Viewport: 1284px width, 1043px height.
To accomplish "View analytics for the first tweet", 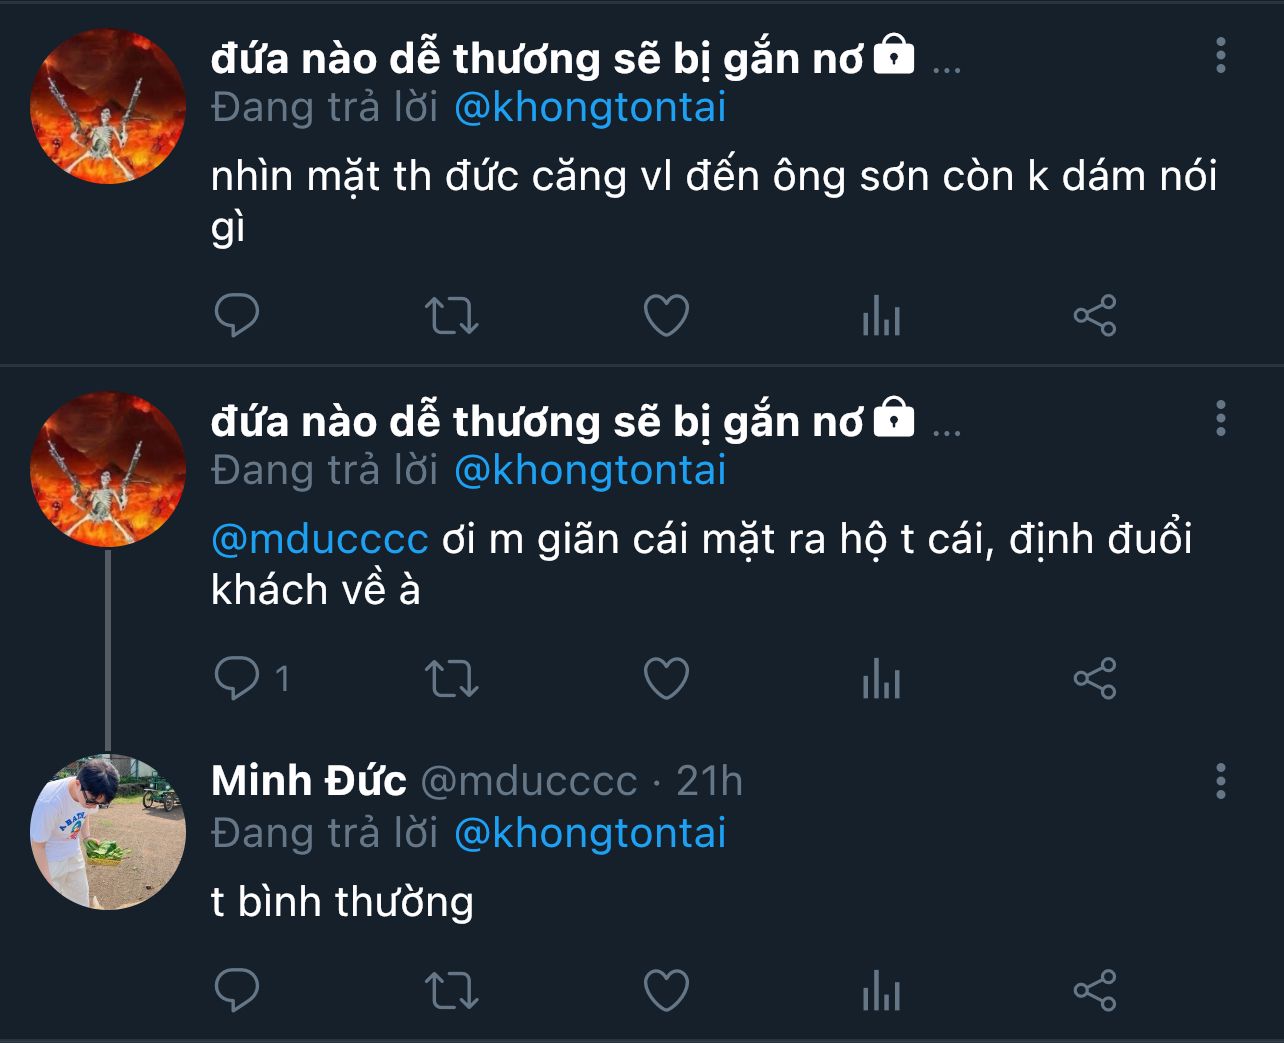I will (x=881, y=318).
